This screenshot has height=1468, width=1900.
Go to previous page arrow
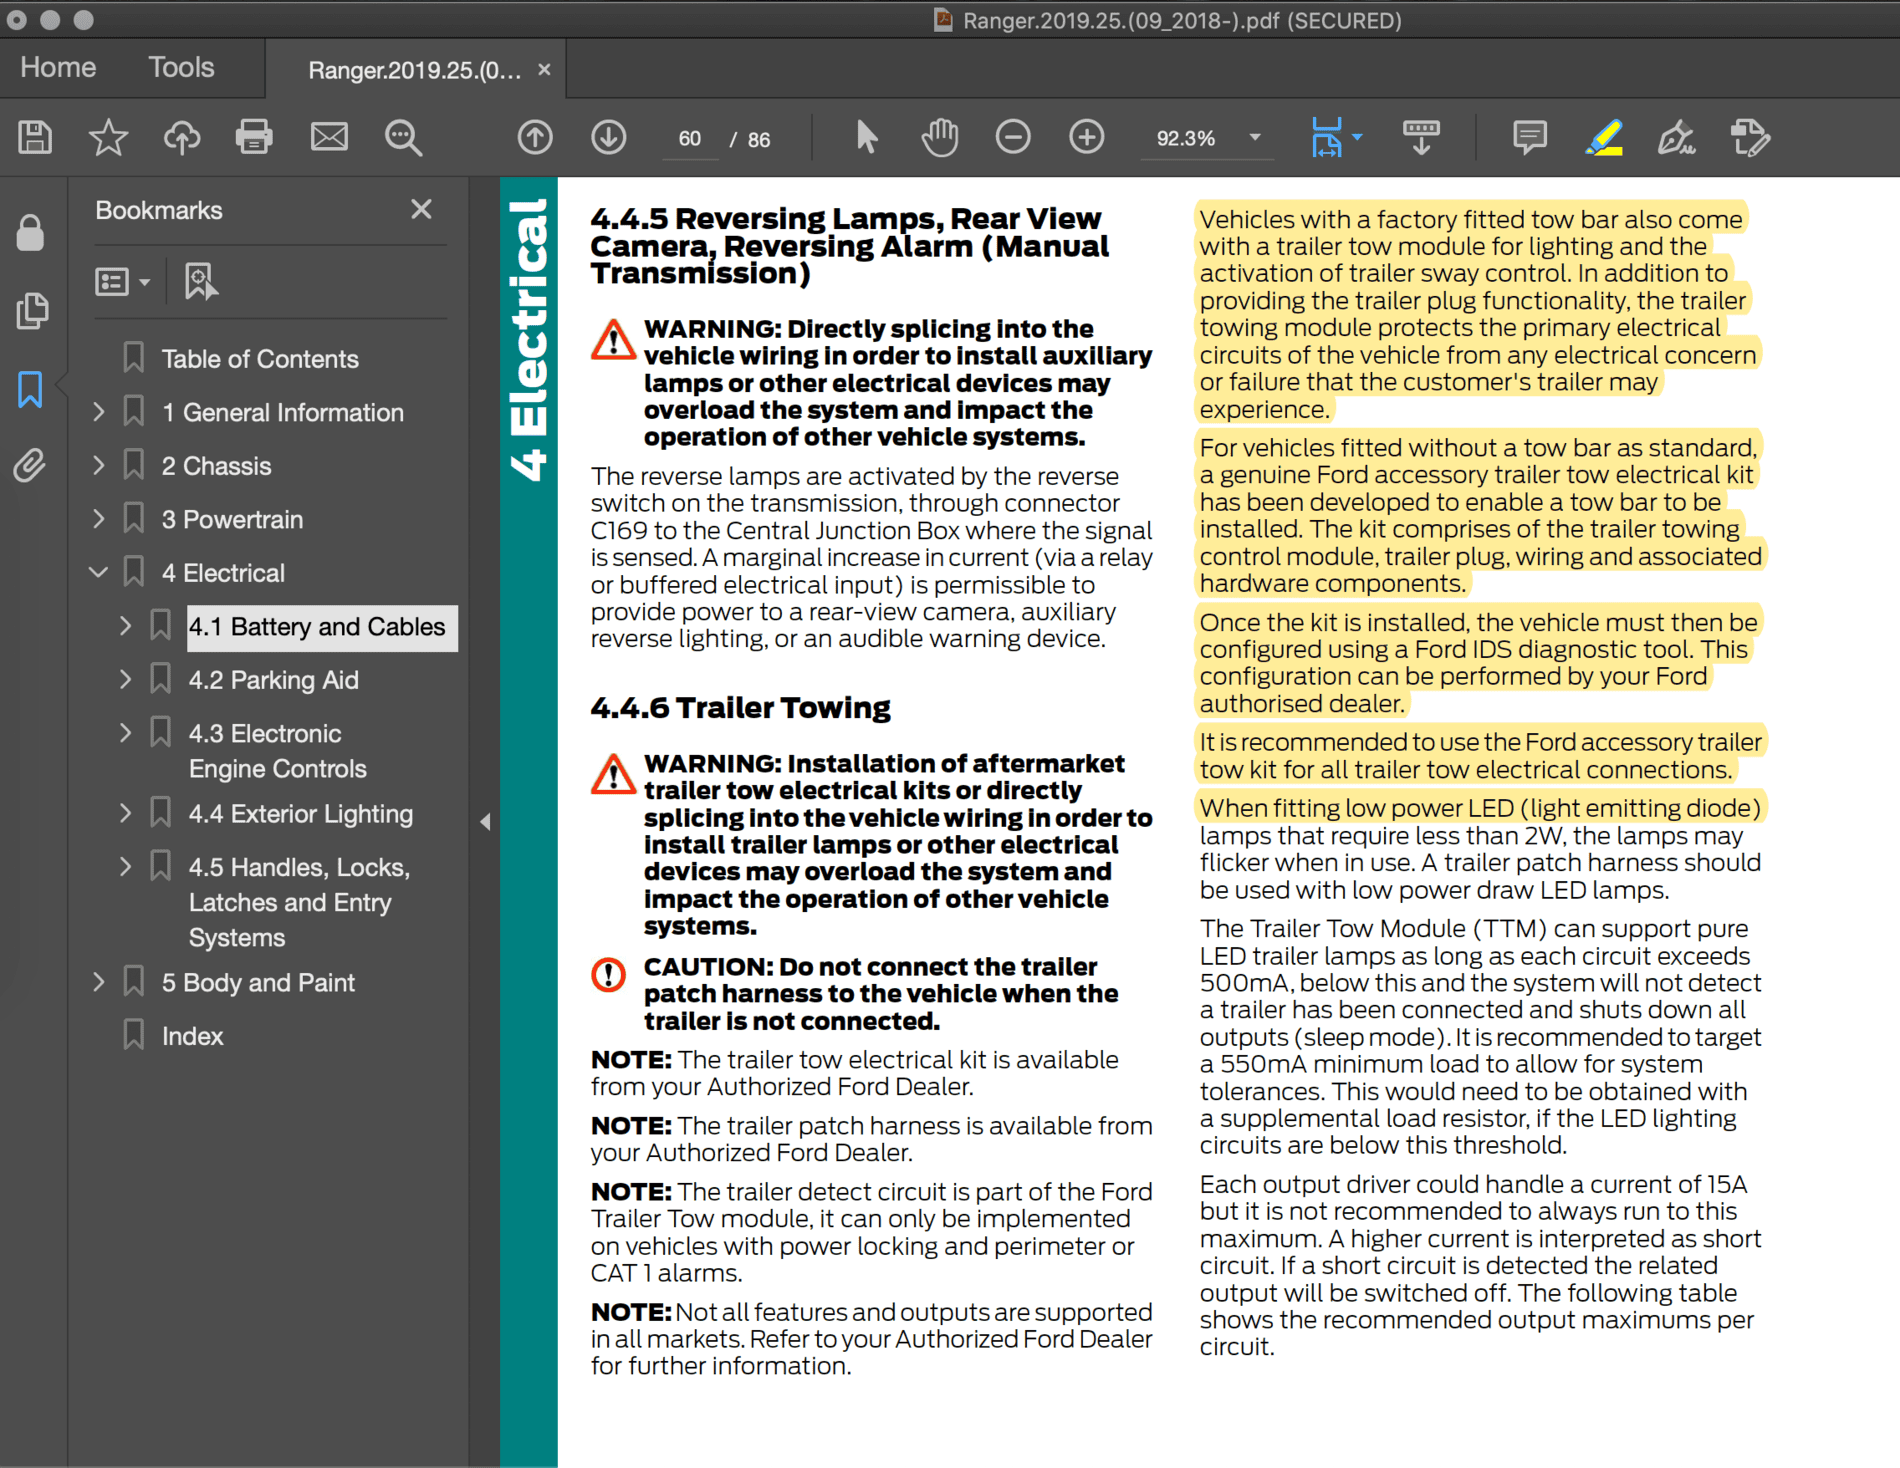click(535, 137)
